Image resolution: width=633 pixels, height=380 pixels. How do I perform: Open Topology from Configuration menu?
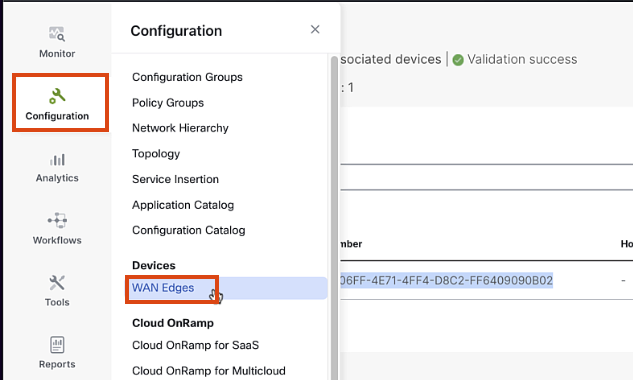click(156, 153)
